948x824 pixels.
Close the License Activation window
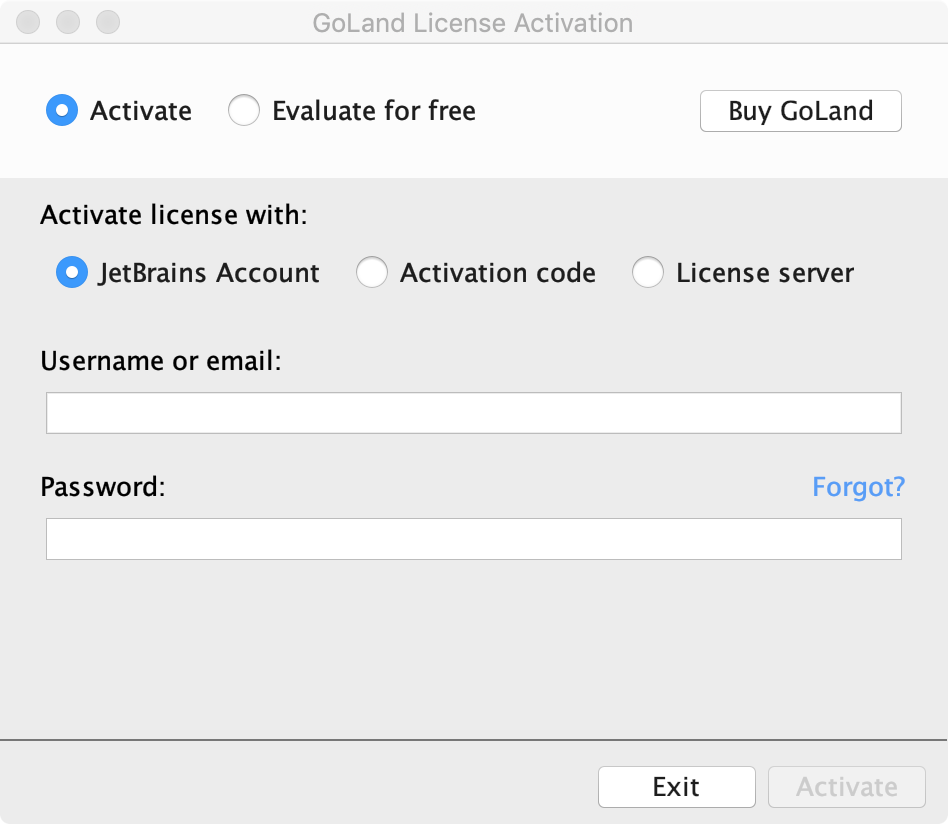(28, 22)
